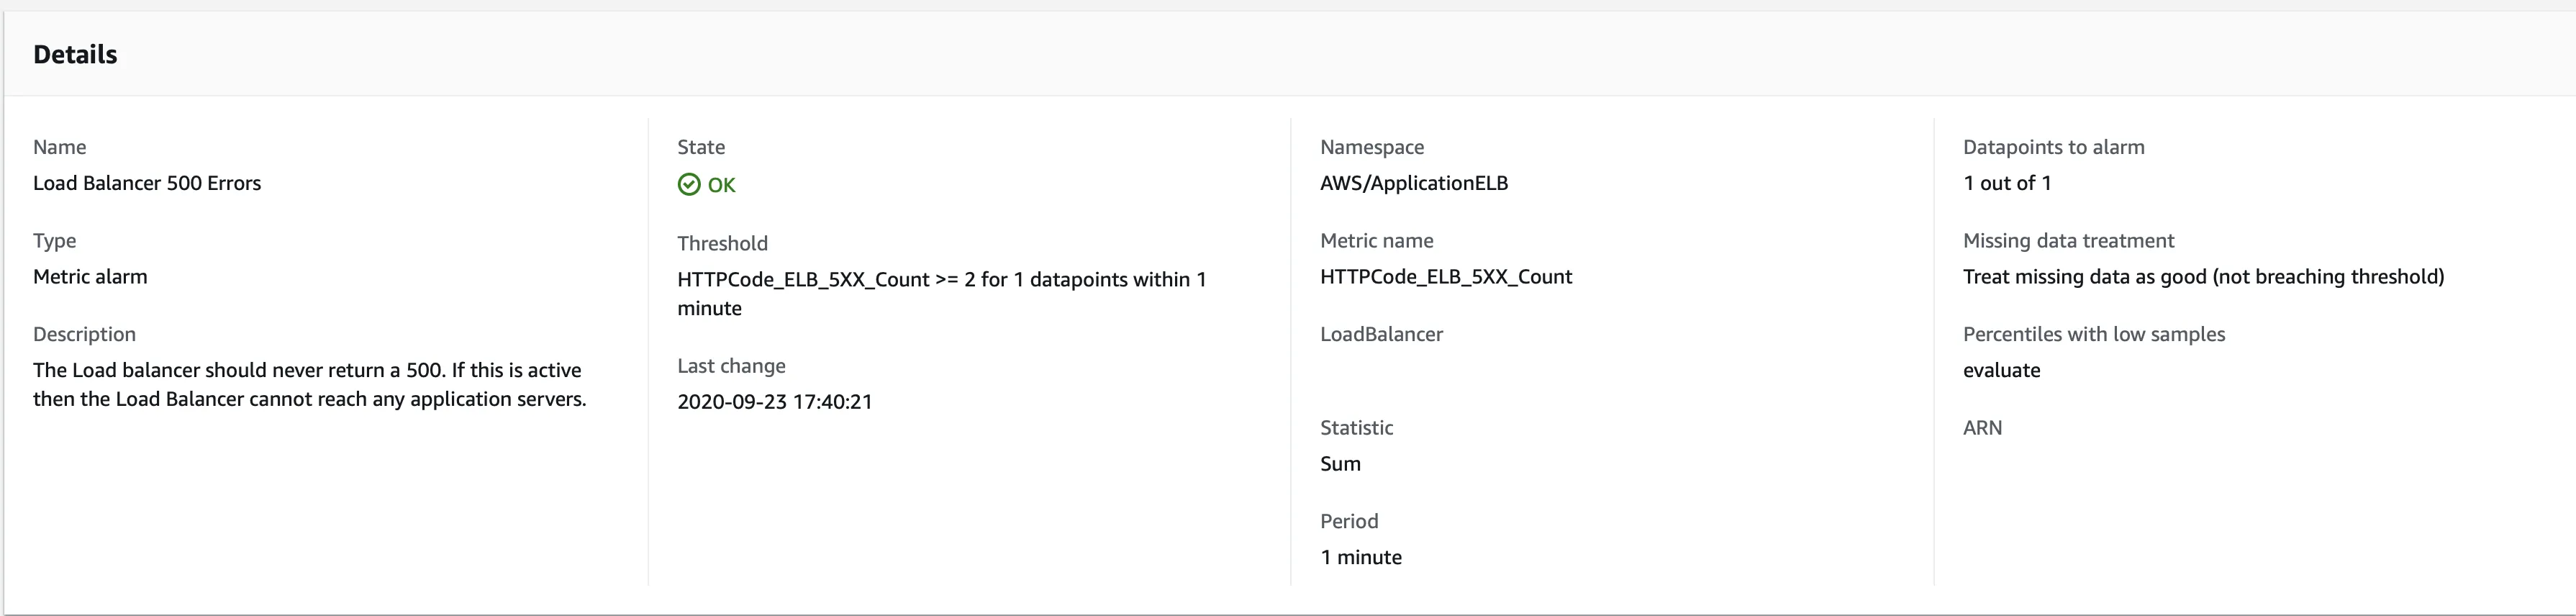The height and width of the screenshot is (616, 2576).
Task: Click the alarm description paragraph text
Action: click(309, 385)
